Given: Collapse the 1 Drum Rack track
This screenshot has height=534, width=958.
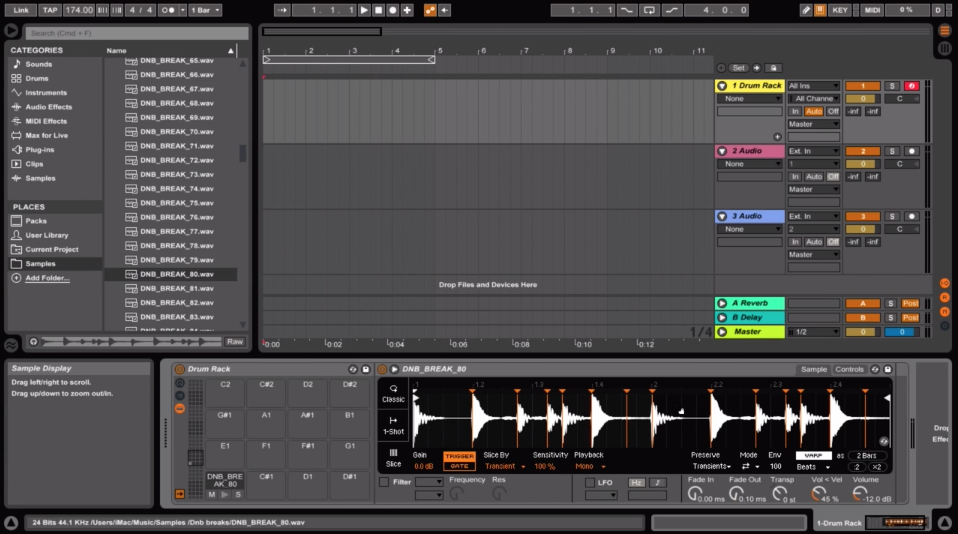Looking at the screenshot, I should coord(722,86).
